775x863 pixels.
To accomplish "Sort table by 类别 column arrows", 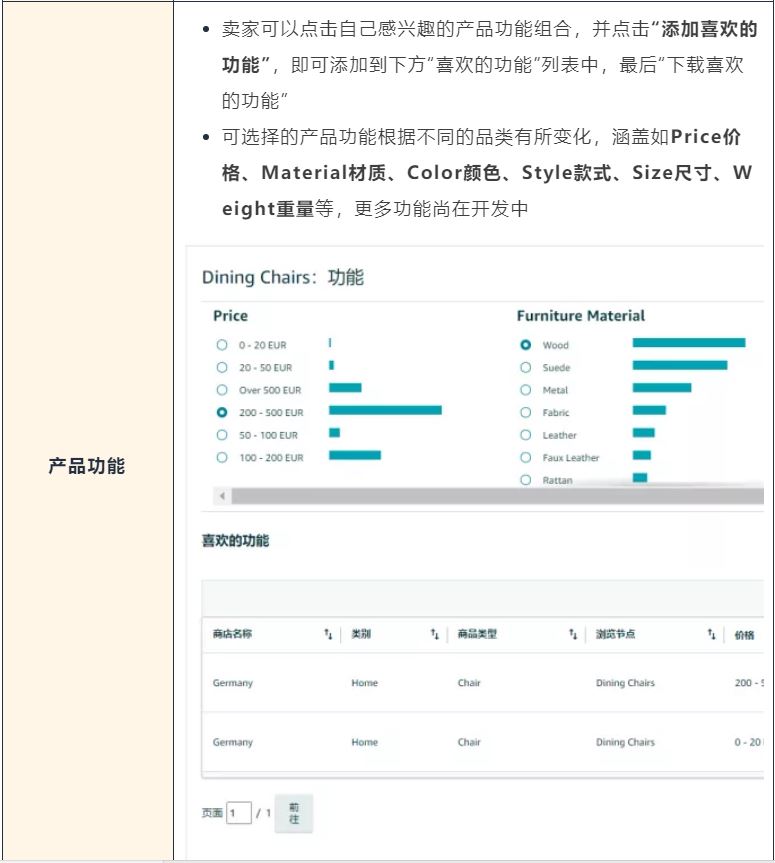I will tap(434, 634).
